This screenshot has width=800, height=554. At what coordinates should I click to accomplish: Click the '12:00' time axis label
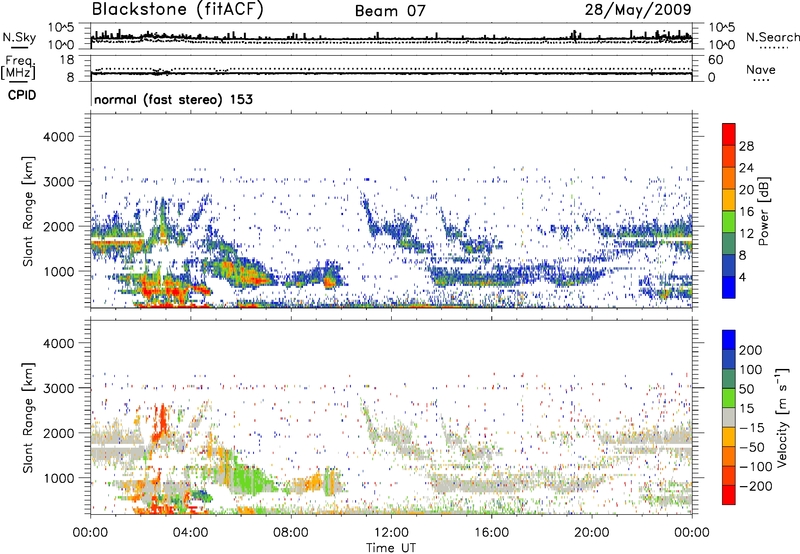point(391,533)
